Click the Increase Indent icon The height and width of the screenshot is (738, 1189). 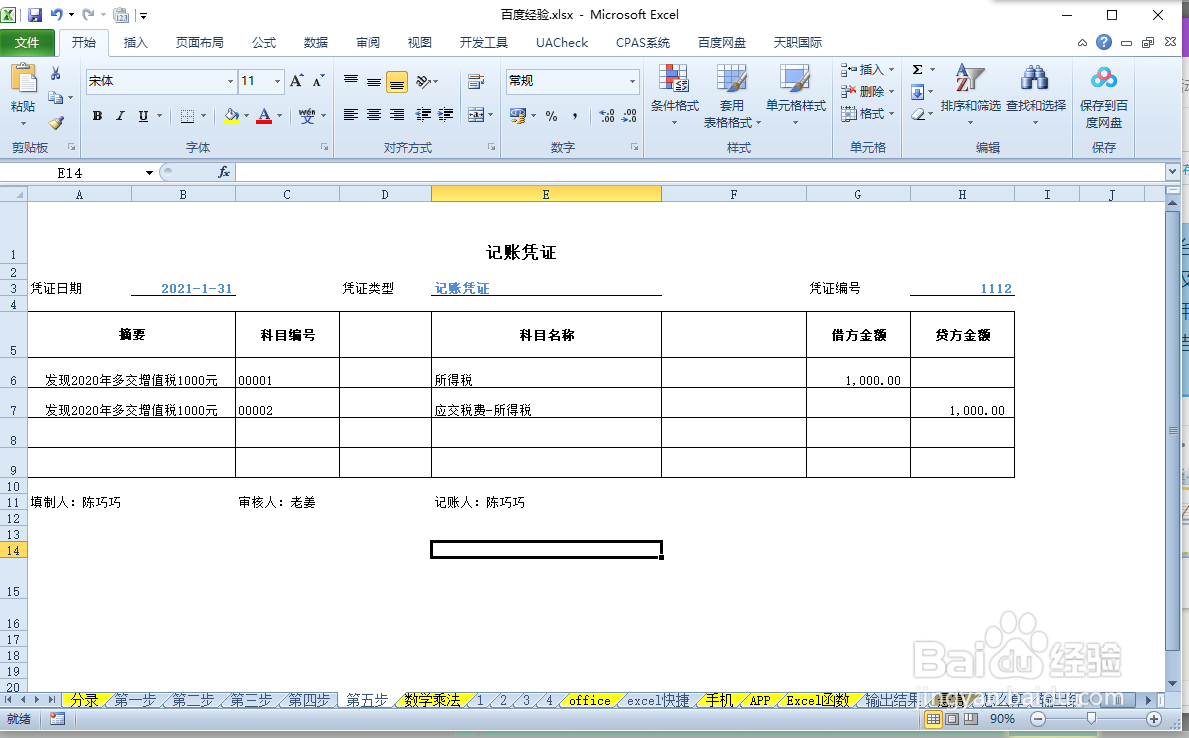pos(446,115)
